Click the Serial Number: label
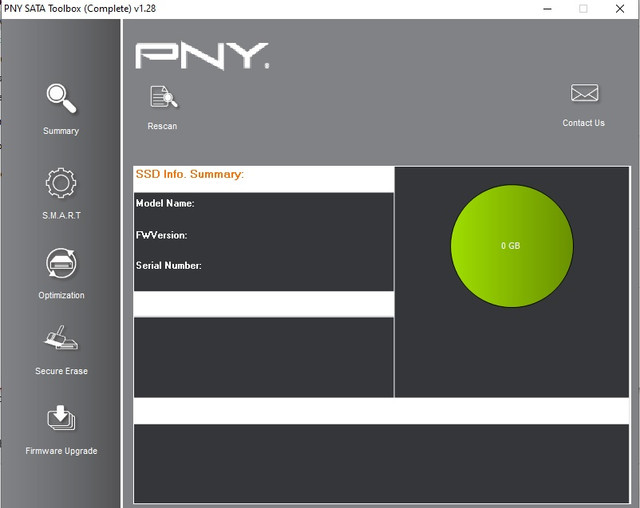640x508 pixels. (x=169, y=266)
